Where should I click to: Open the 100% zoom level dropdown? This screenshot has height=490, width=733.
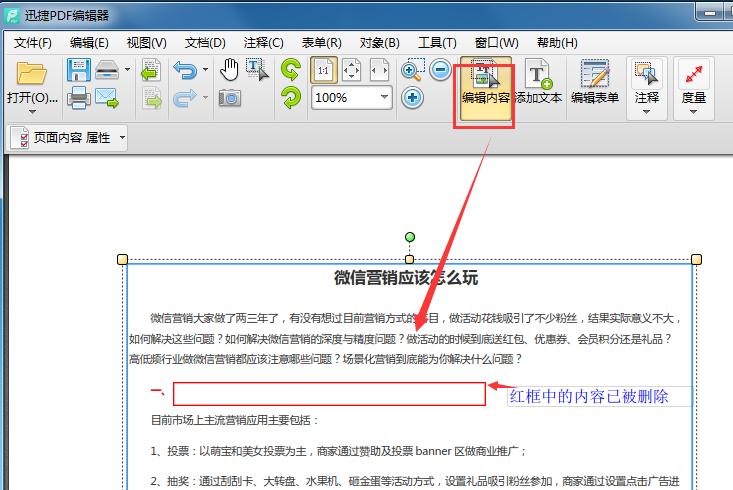click(x=384, y=97)
